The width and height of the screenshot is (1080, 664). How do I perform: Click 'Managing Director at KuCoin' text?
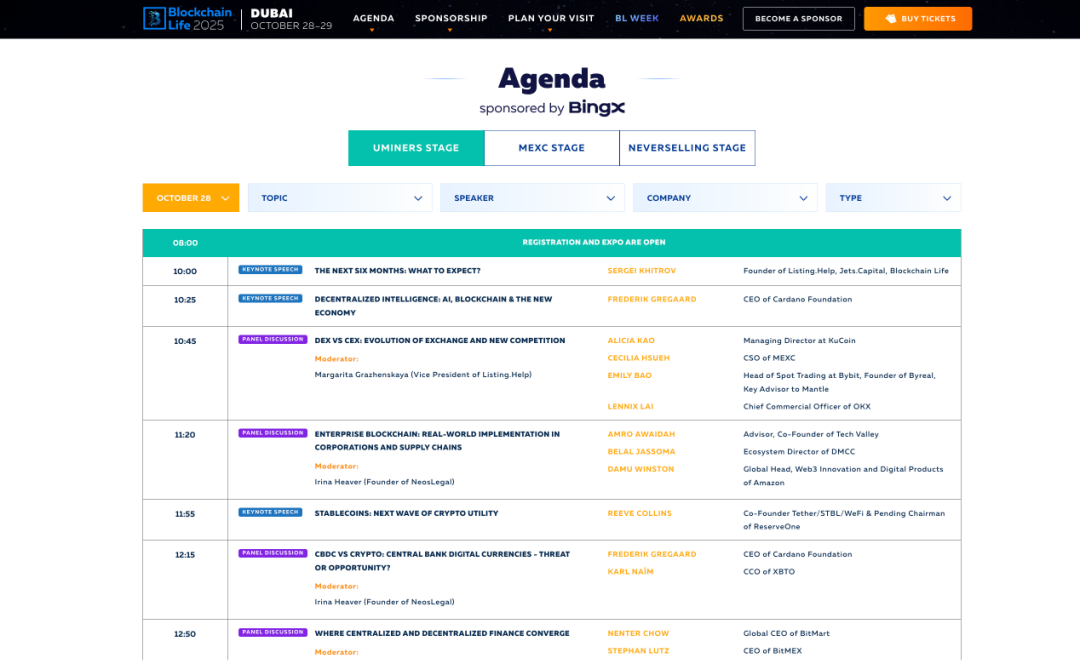(799, 341)
